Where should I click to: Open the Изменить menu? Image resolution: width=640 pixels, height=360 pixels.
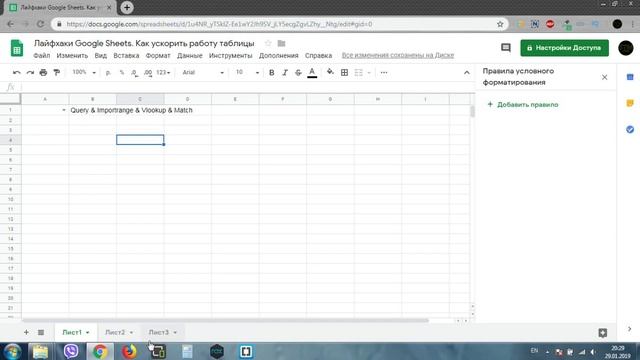[72, 56]
